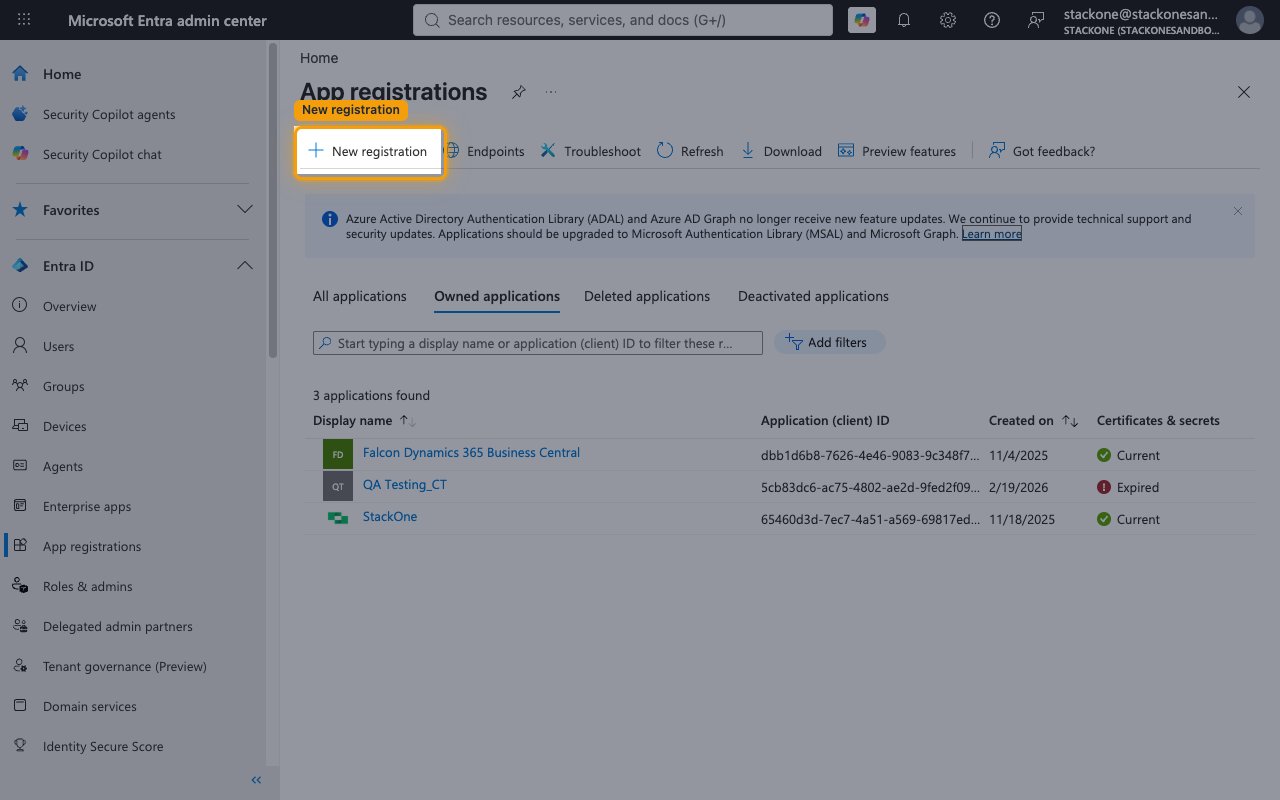Open the Feedback icon in header
Screen dimensions: 1280x800
pyautogui.click(x=1036, y=20)
